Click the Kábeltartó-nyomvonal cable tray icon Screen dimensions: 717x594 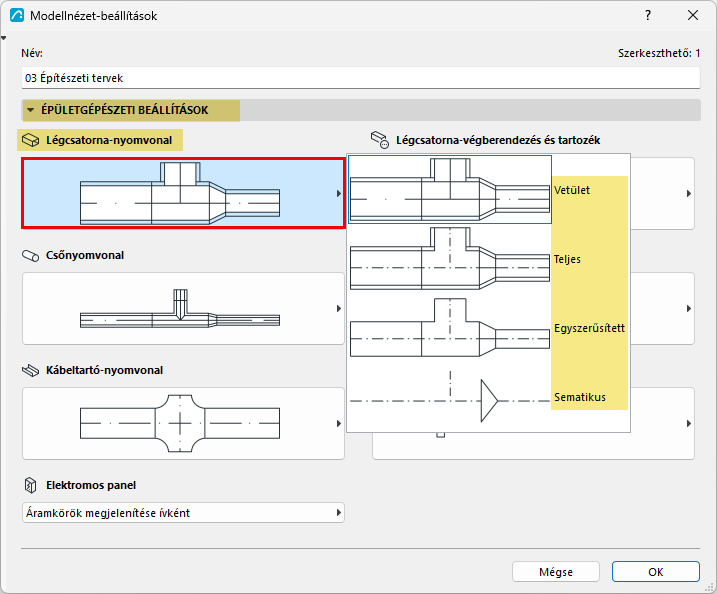31,370
